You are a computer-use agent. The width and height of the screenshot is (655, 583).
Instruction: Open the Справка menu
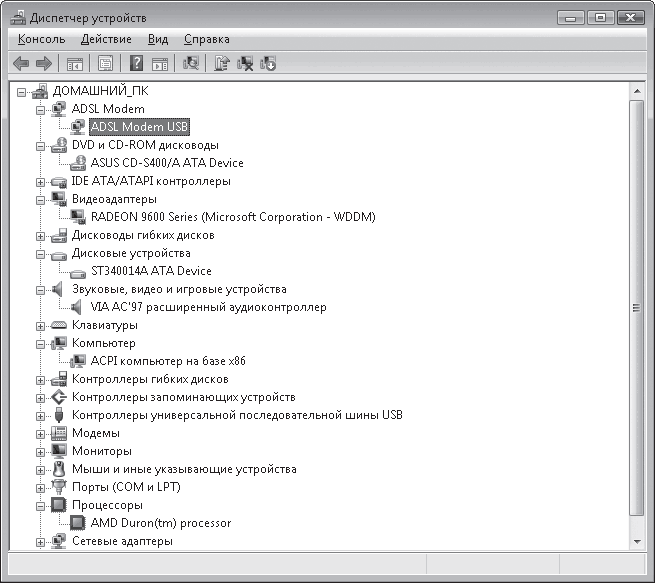tap(206, 39)
